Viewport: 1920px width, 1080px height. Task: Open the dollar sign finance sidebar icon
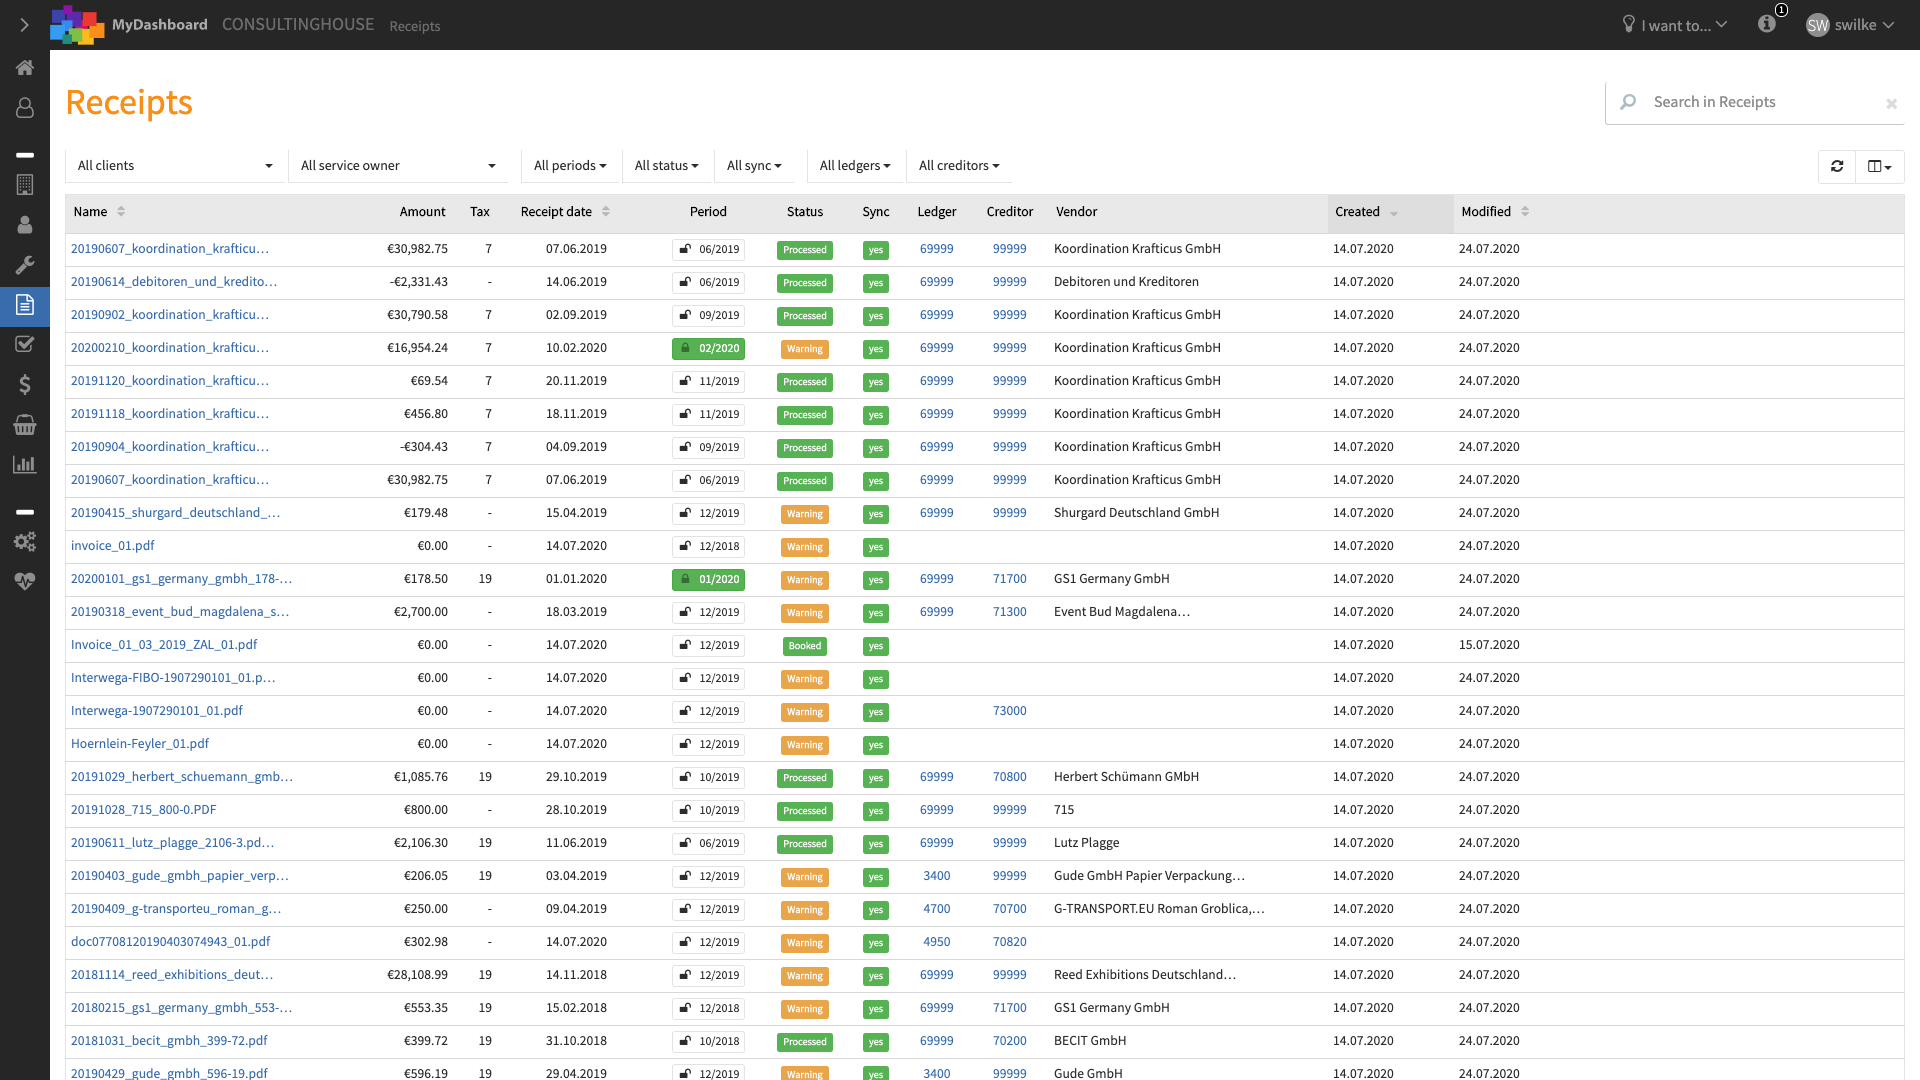pos(24,384)
